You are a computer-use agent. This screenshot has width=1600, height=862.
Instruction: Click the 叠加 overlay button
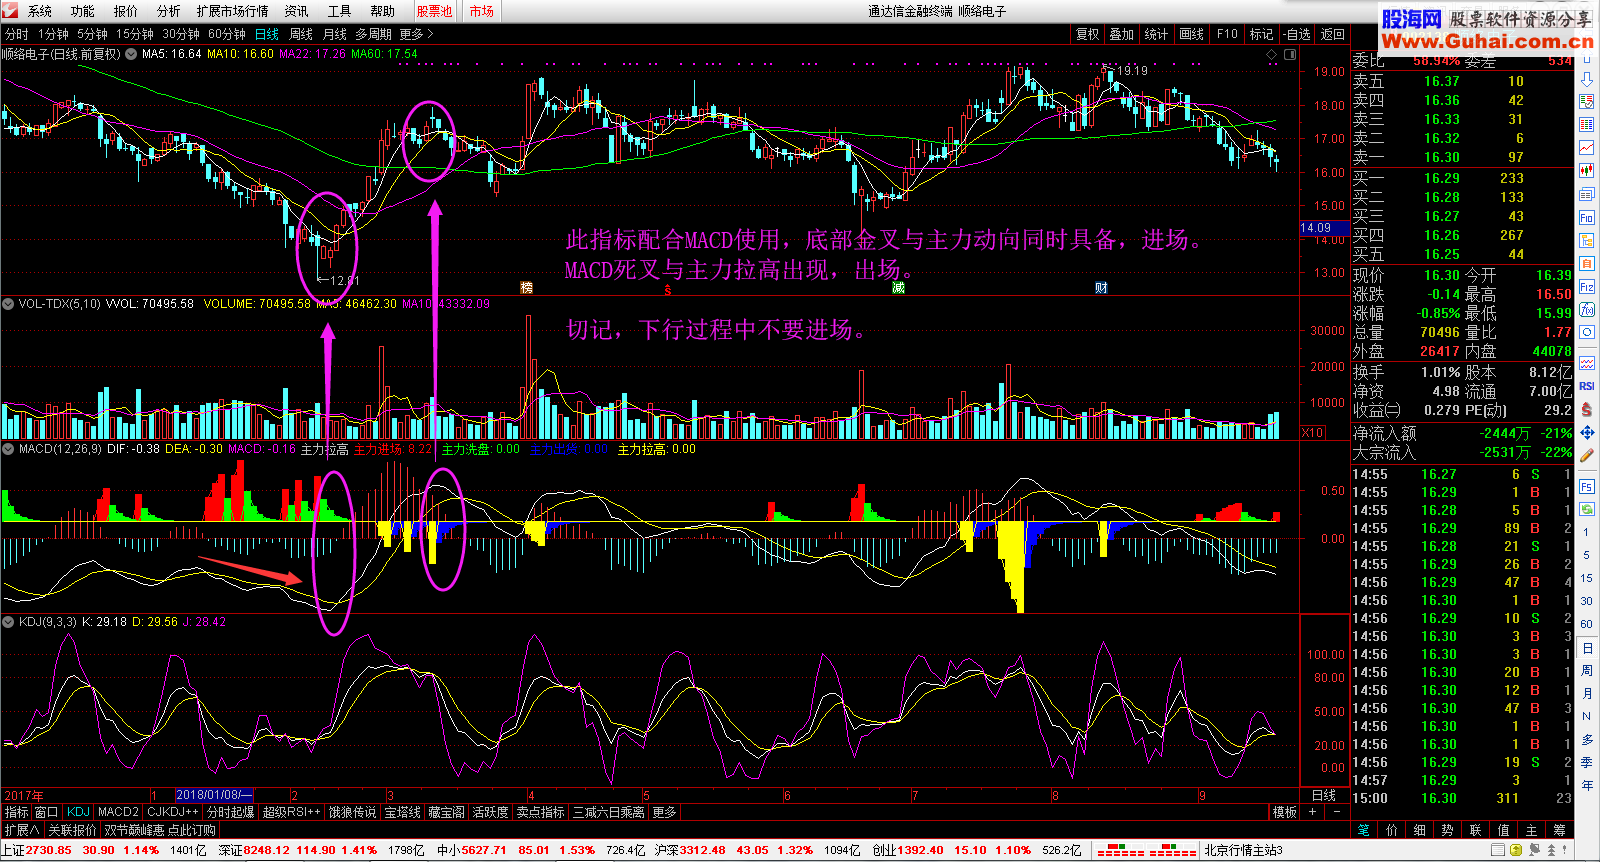point(1122,34)
